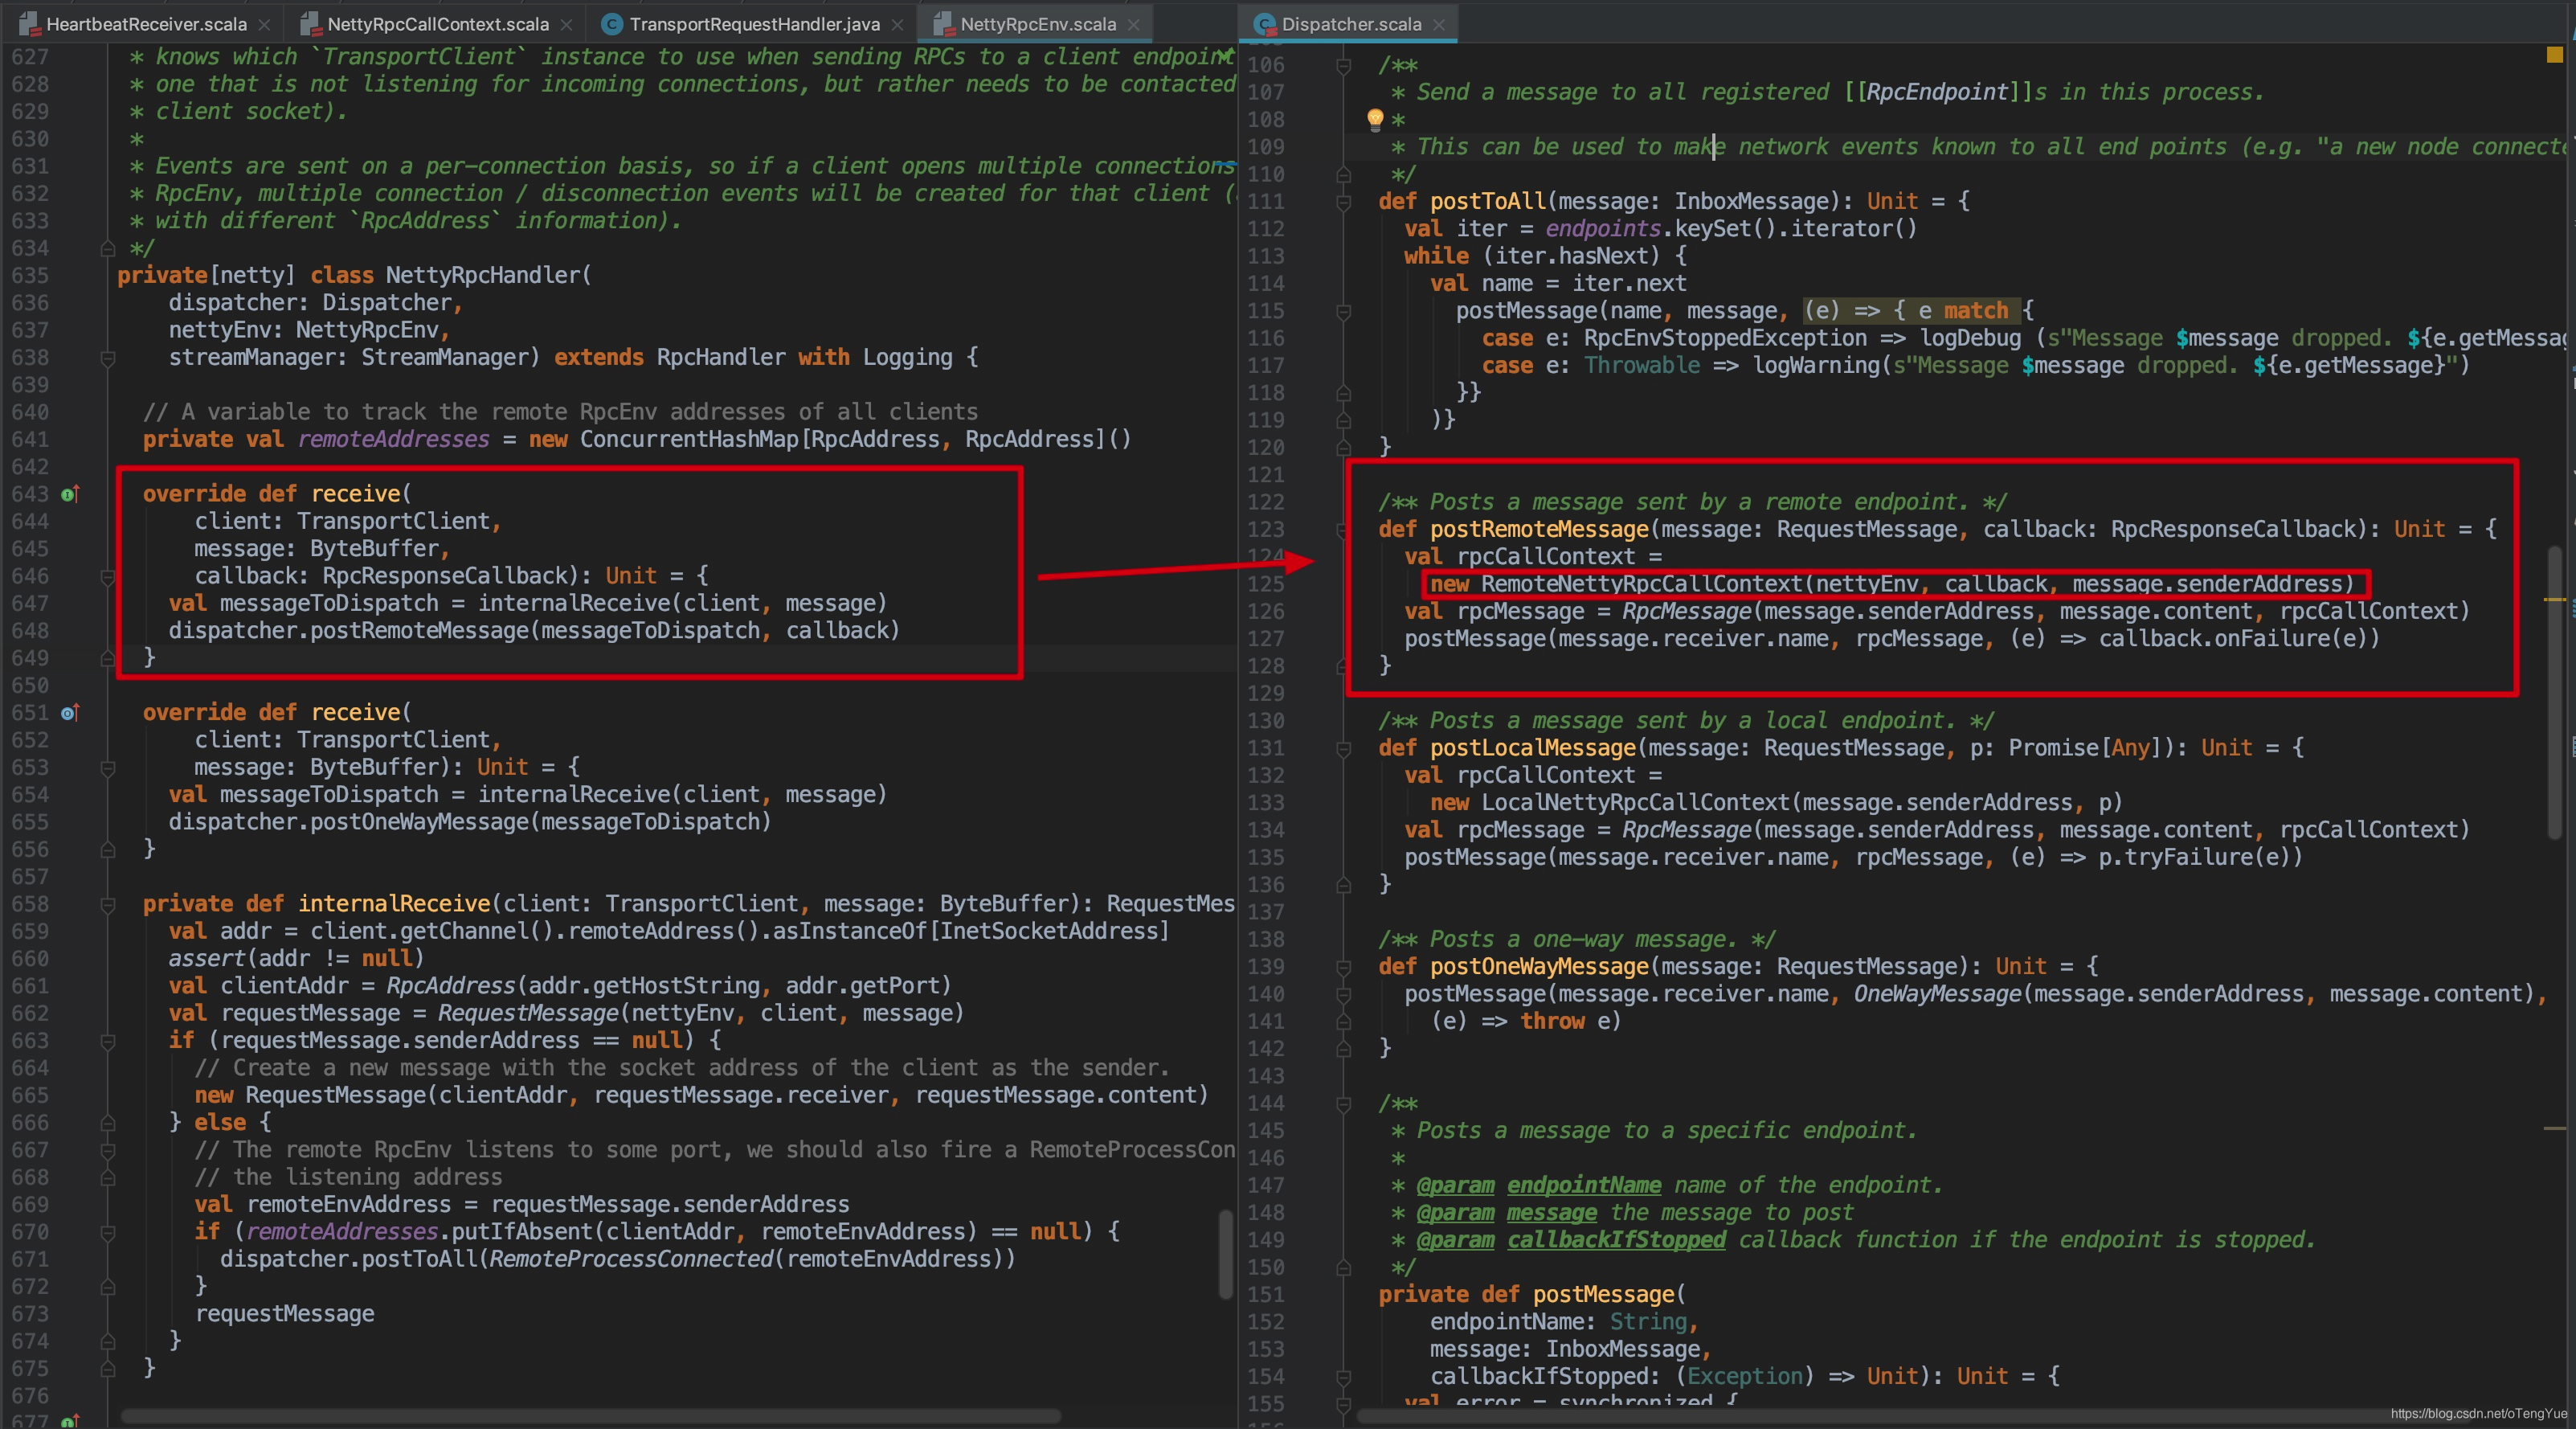Close the HeartbeatReceiver.scala tab
Screen dimensions: 2576x1429
(x=264, y=25)
